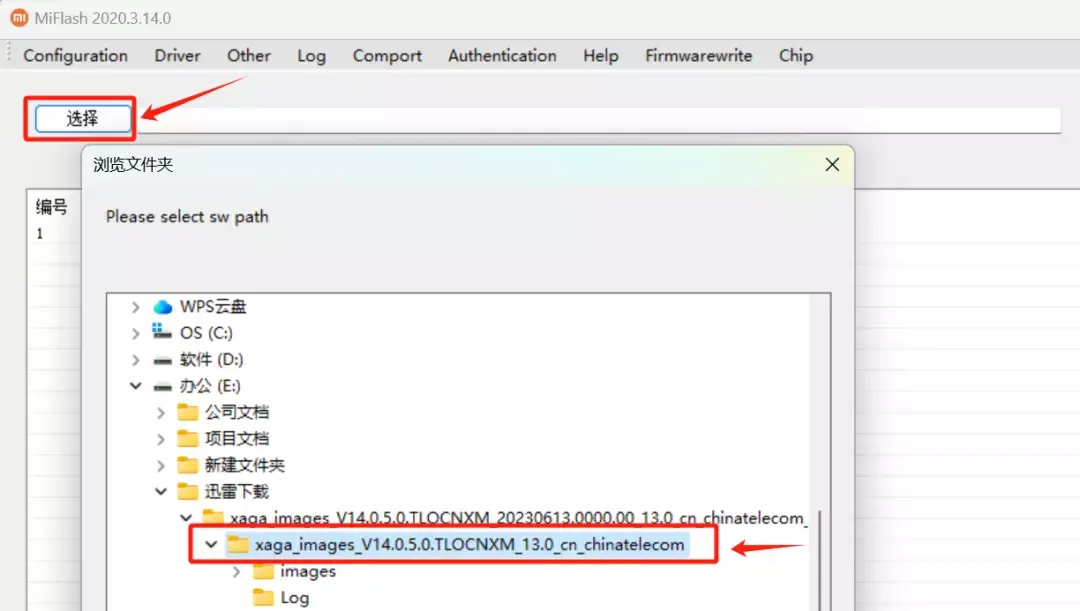This screenshot has width=1080, height=611.
Task: Click the 编号 column header
Action: (52, 206)
